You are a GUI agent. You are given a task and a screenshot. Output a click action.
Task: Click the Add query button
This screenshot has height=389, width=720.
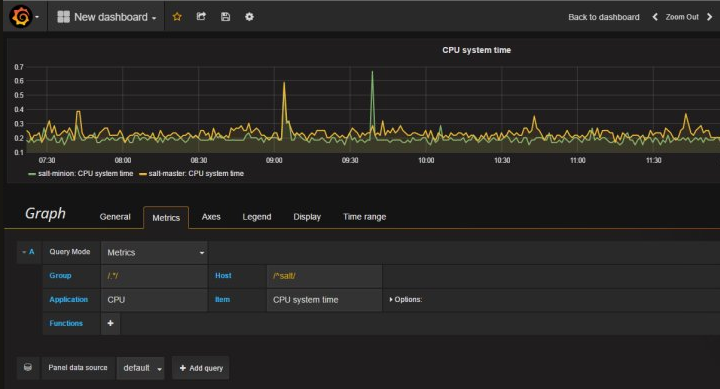[201, 368]
